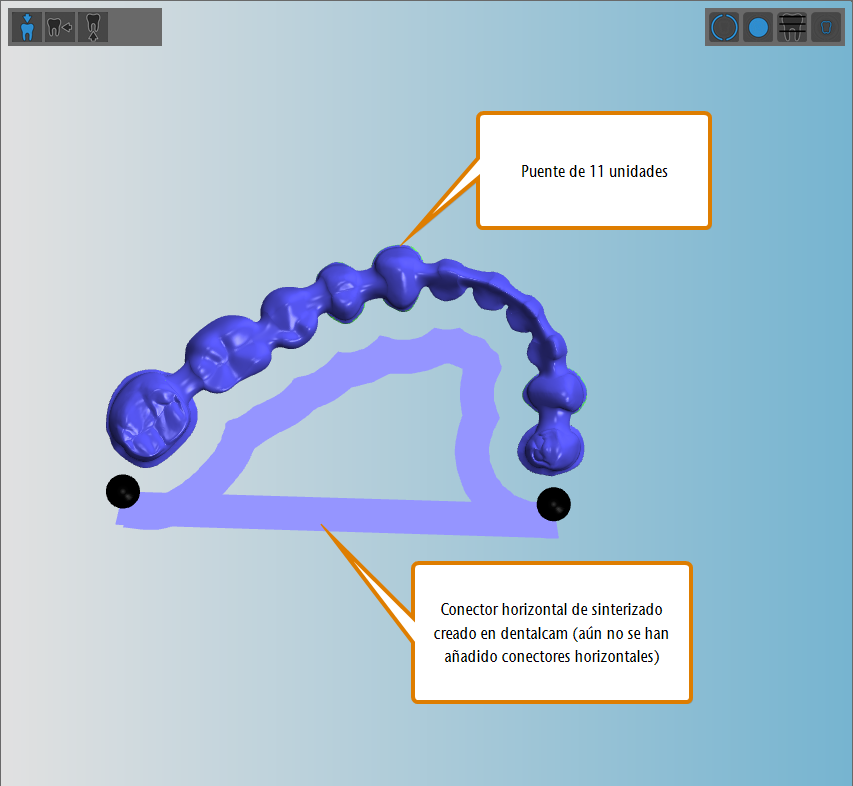Click the right black sphere control point
Image resolution: width=853 pixels, height=786 pixels.
554,504
